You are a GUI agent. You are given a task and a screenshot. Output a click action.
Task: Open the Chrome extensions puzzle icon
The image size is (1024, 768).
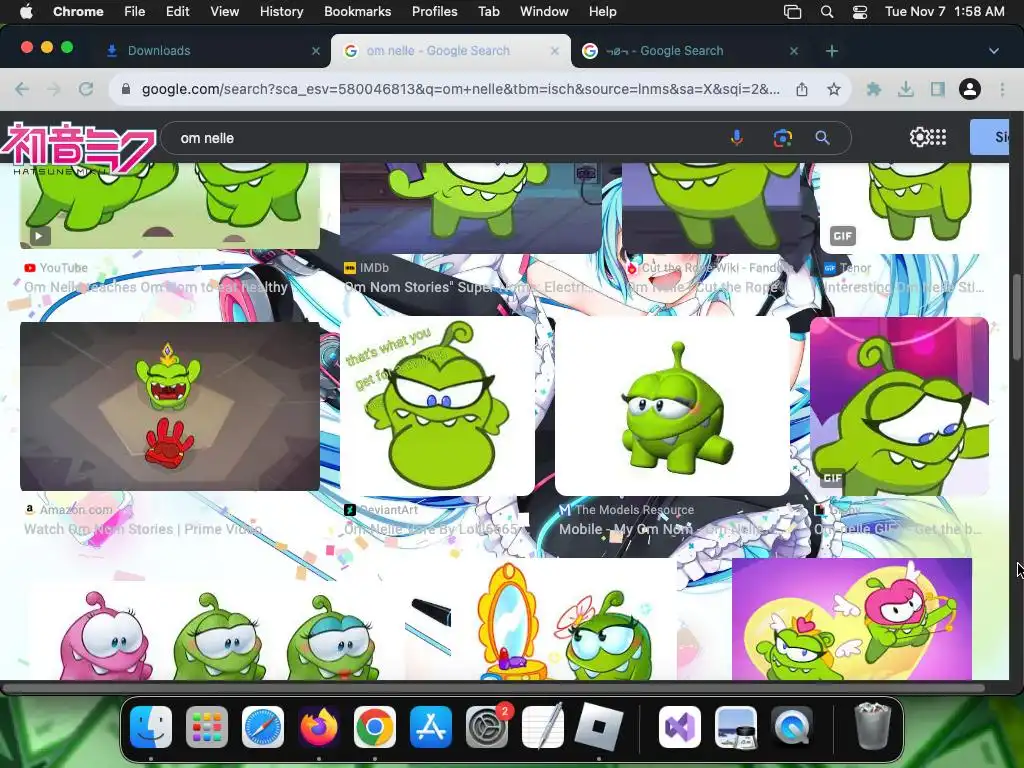[873, 89]
